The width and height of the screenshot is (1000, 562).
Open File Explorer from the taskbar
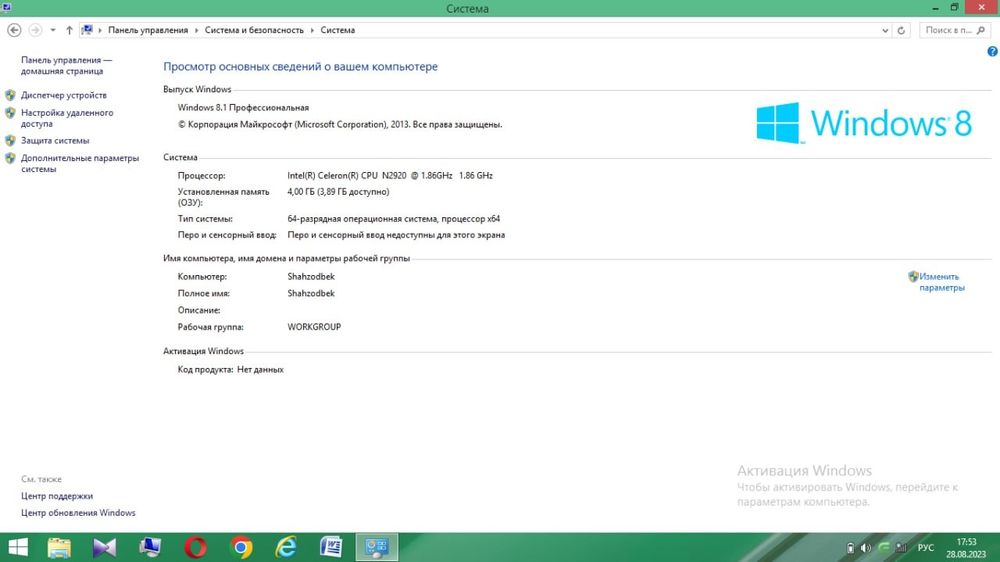coord(59,547)
